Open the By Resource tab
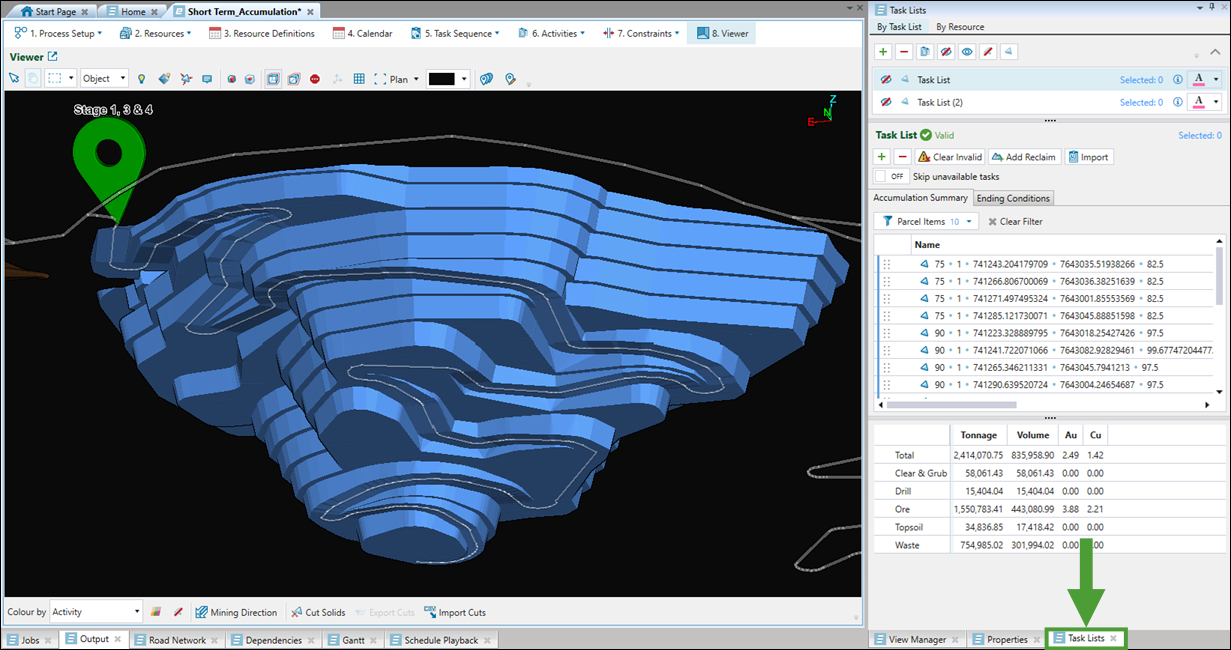The width and height of the screenshot is (1231, 650). point(960,27)
